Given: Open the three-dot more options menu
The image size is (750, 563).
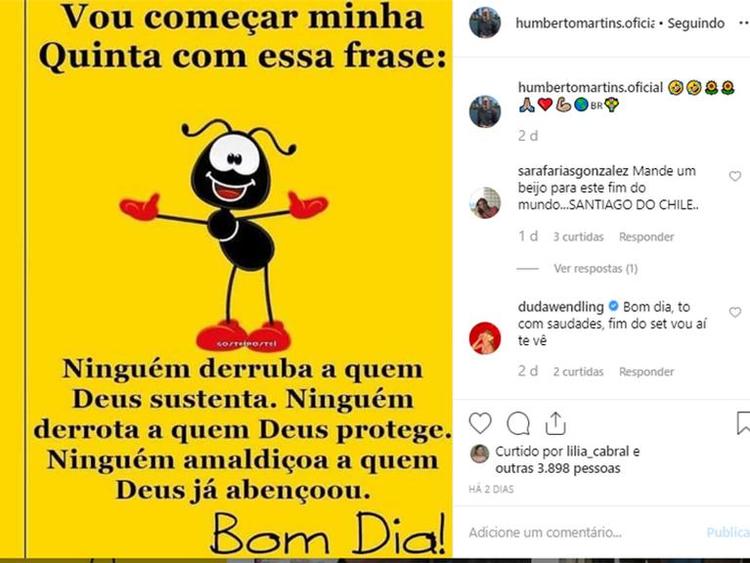Looking at the screenshot, I should 743,22.
